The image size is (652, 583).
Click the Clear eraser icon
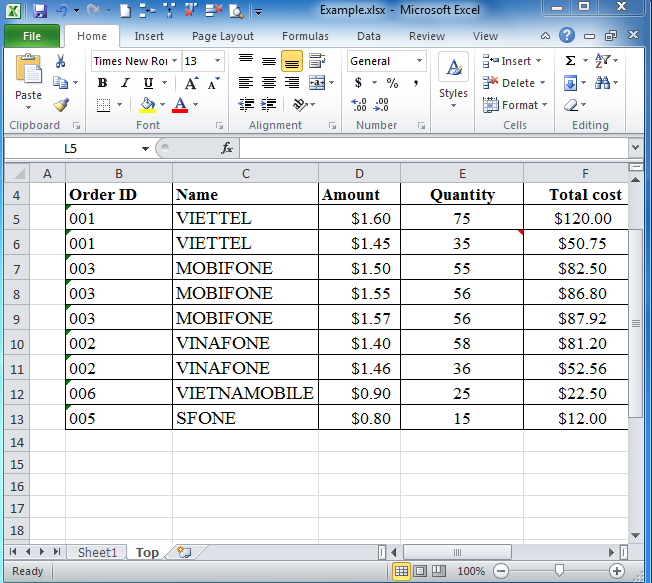pyautogui.click(x=571, y=105)
